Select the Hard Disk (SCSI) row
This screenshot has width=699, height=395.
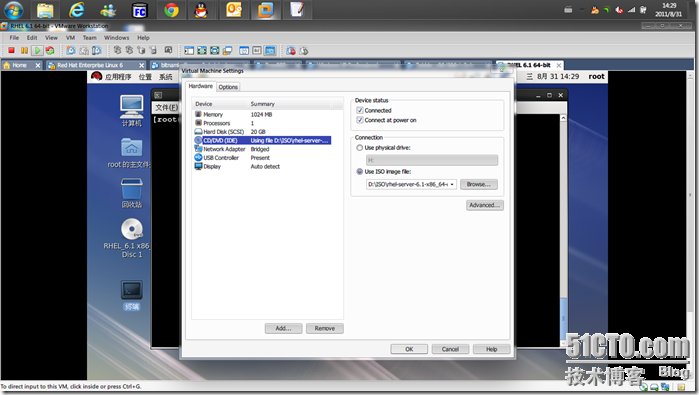(x=262, y=132)
